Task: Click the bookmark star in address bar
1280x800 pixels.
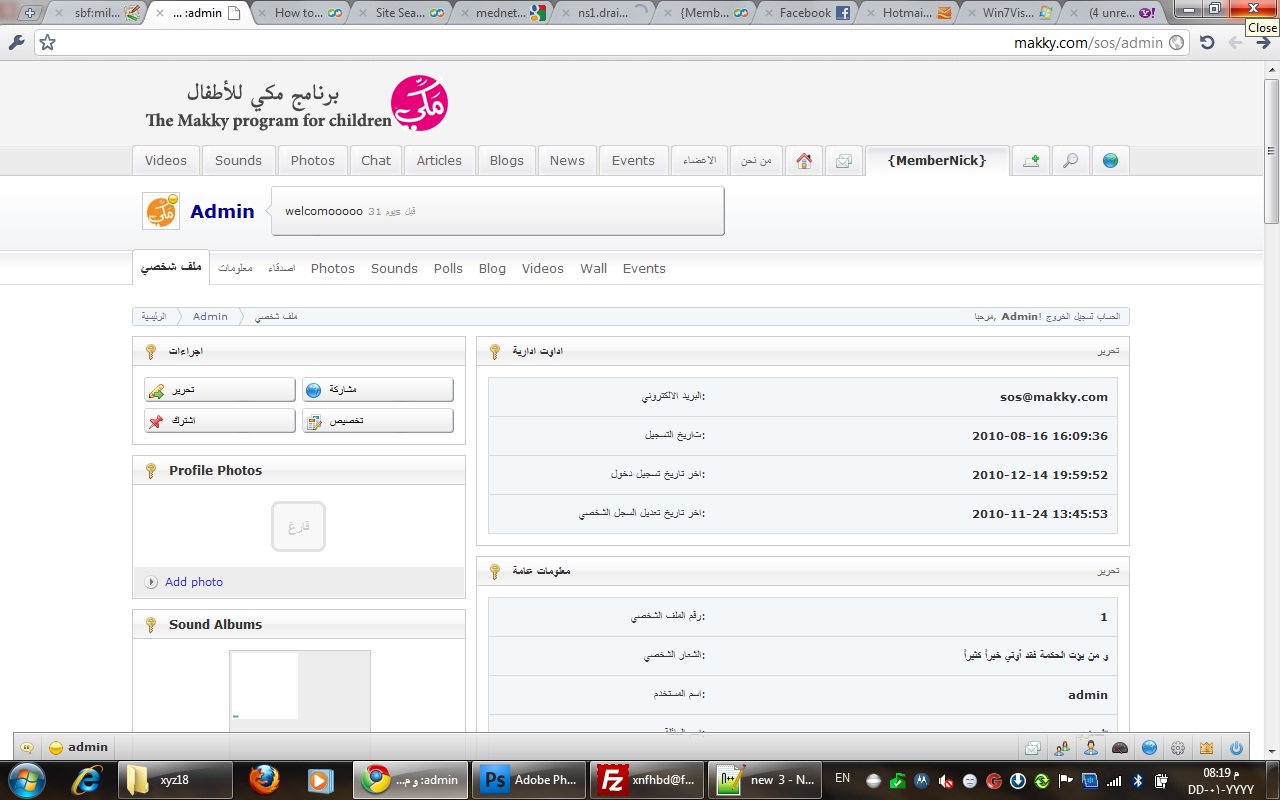Action: pyautogui.click(x=47, y=43)
